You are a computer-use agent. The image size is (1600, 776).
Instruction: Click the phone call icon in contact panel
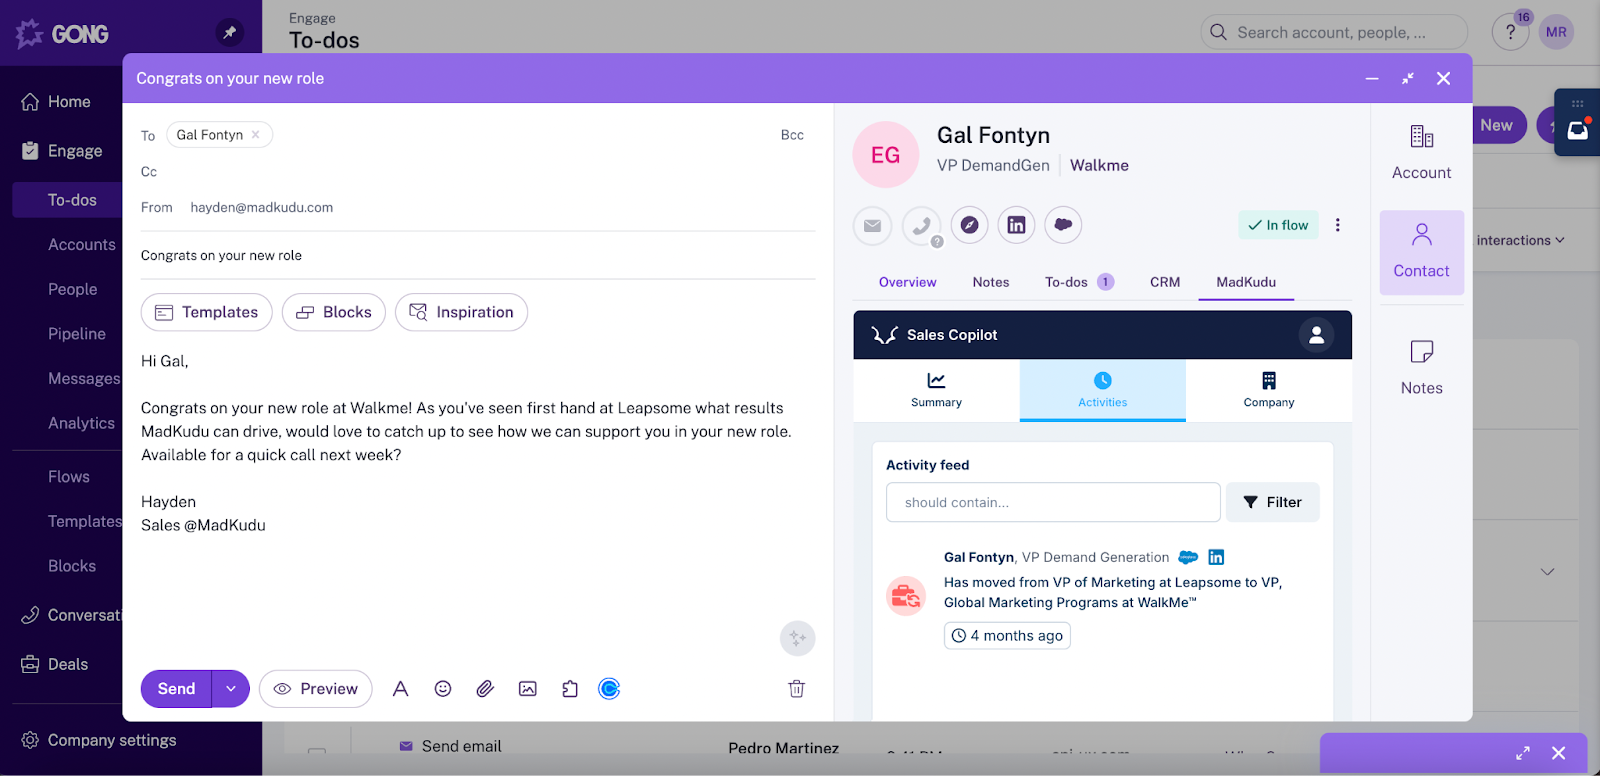pyautogui.click(x=921, y=225)
